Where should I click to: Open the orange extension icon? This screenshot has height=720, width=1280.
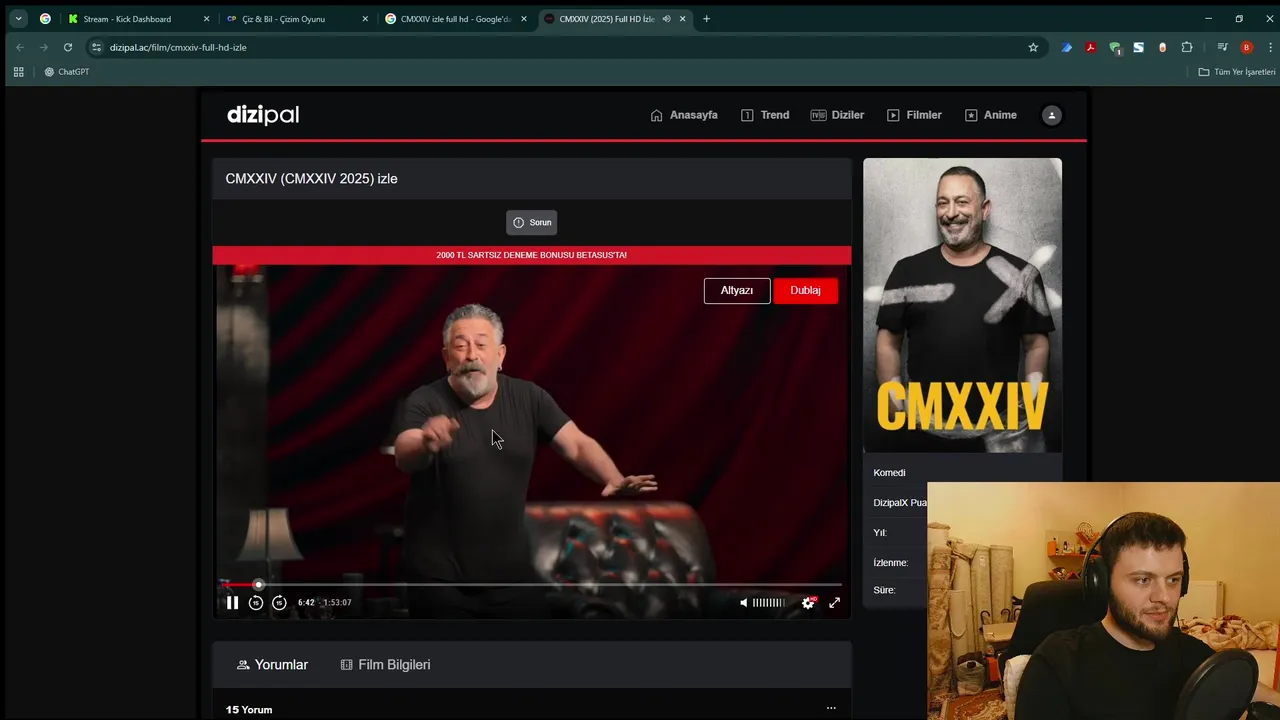1162,47
